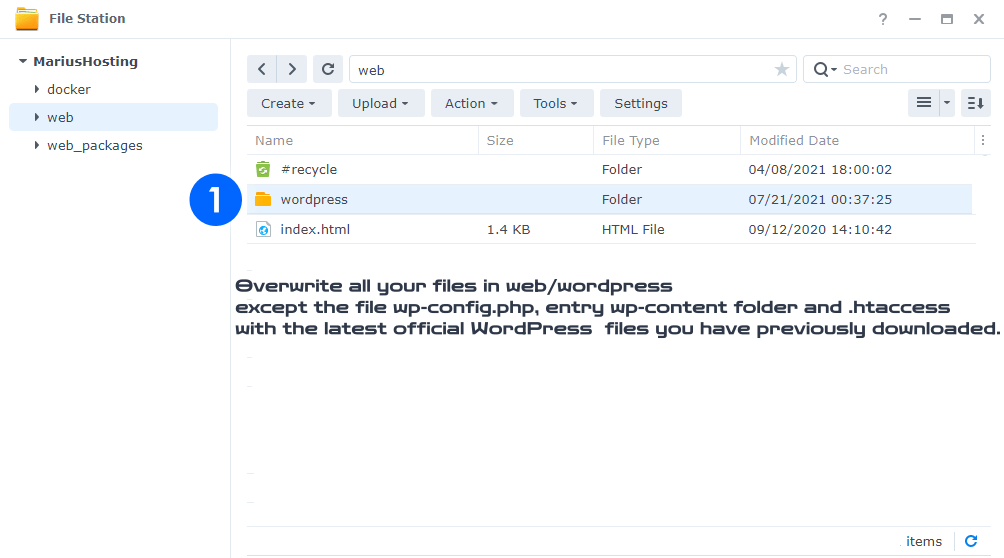Open the Create dropdown menu
1004x558 pixels.
tap(289, 103)
